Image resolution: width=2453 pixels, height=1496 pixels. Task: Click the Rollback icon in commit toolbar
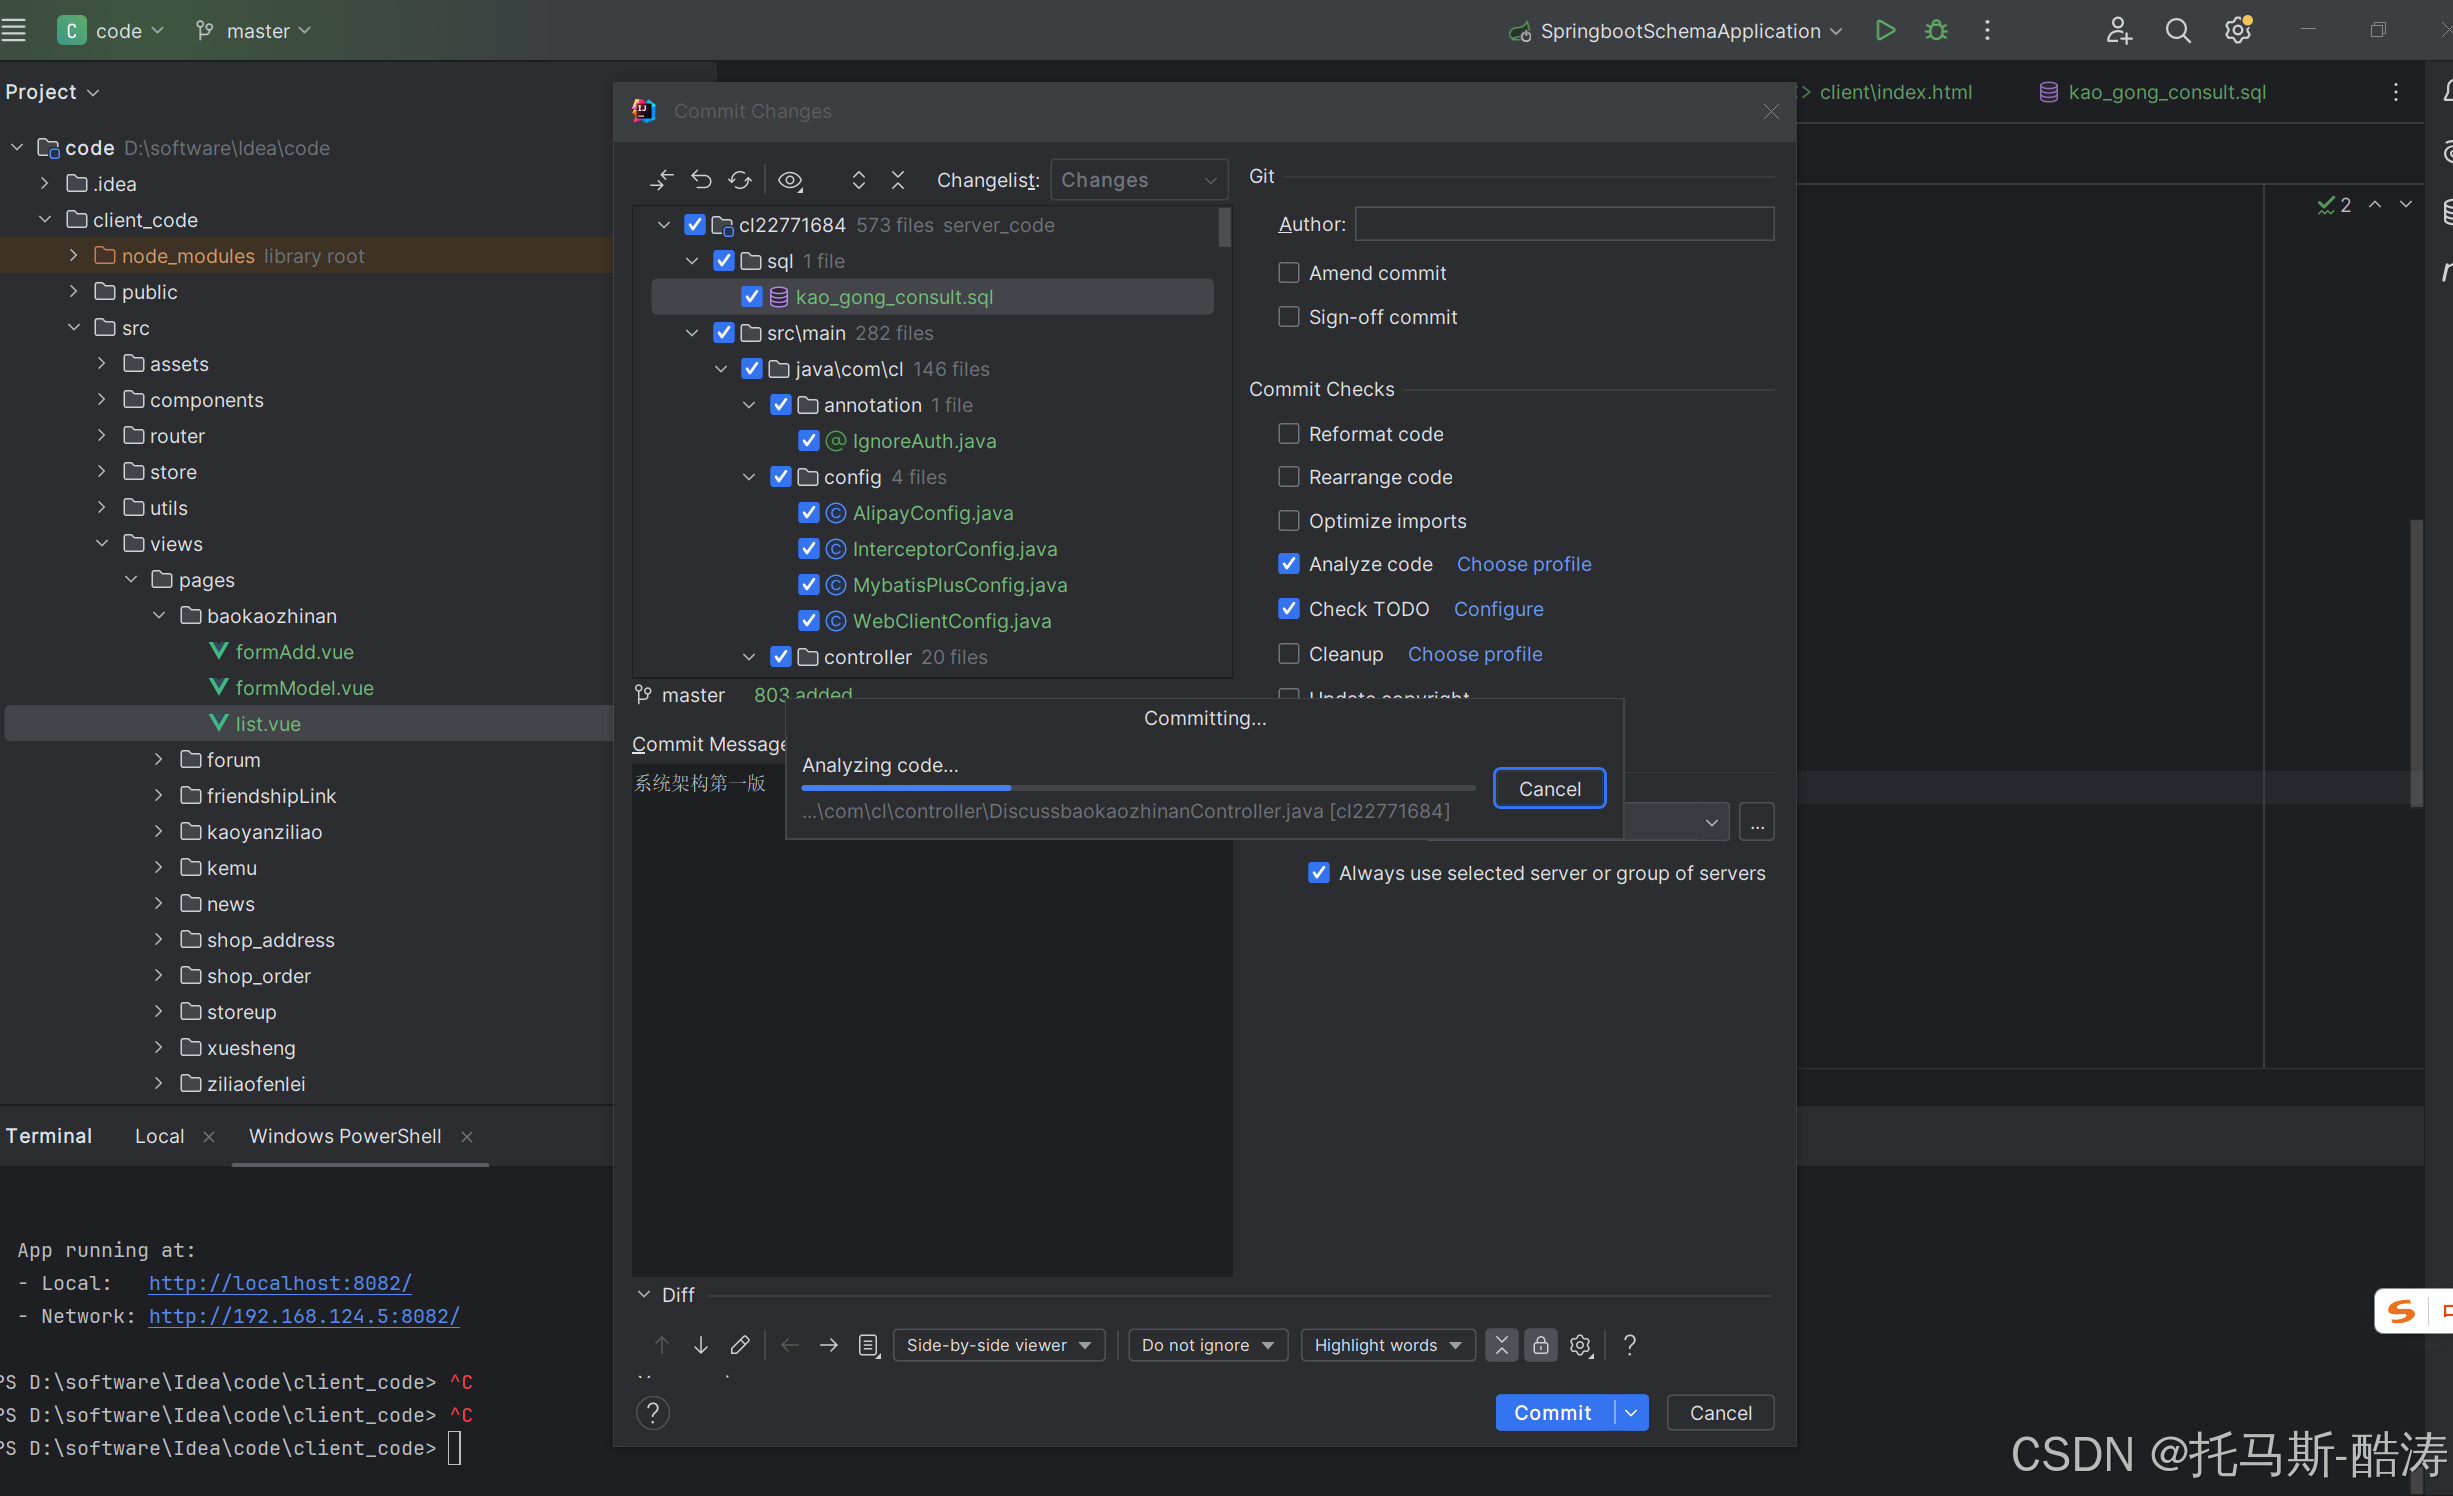701,180
